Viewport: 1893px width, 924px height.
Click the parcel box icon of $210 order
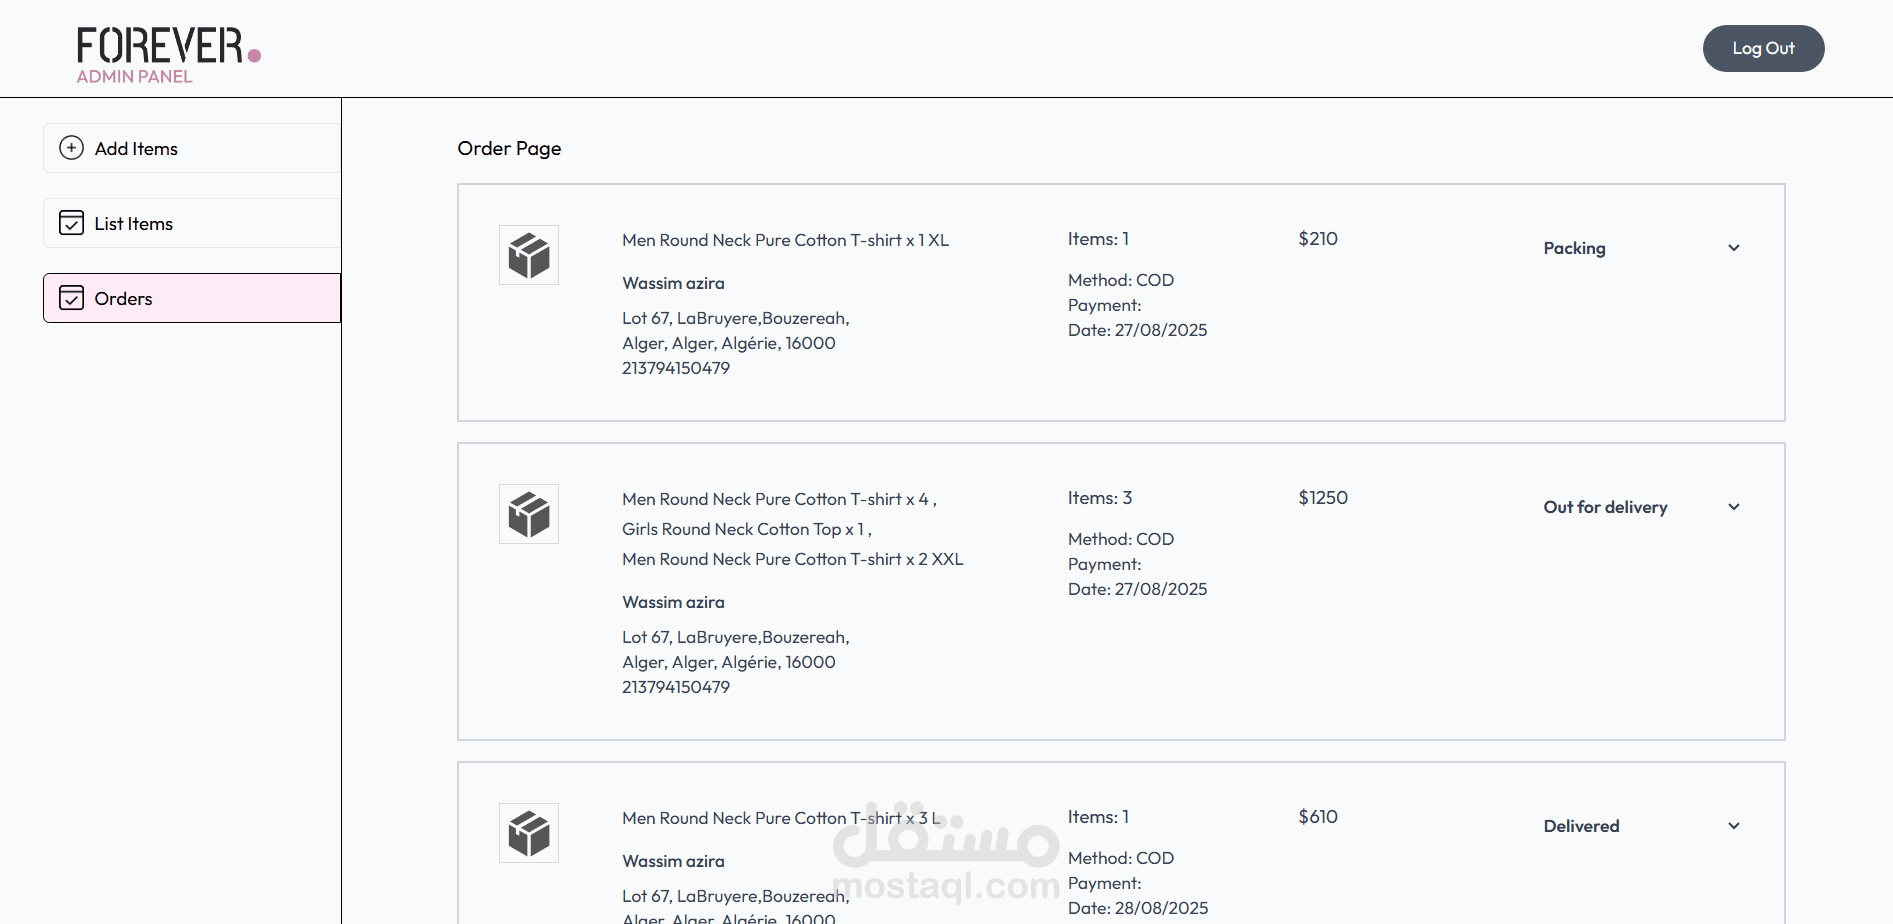click(529, 255)
